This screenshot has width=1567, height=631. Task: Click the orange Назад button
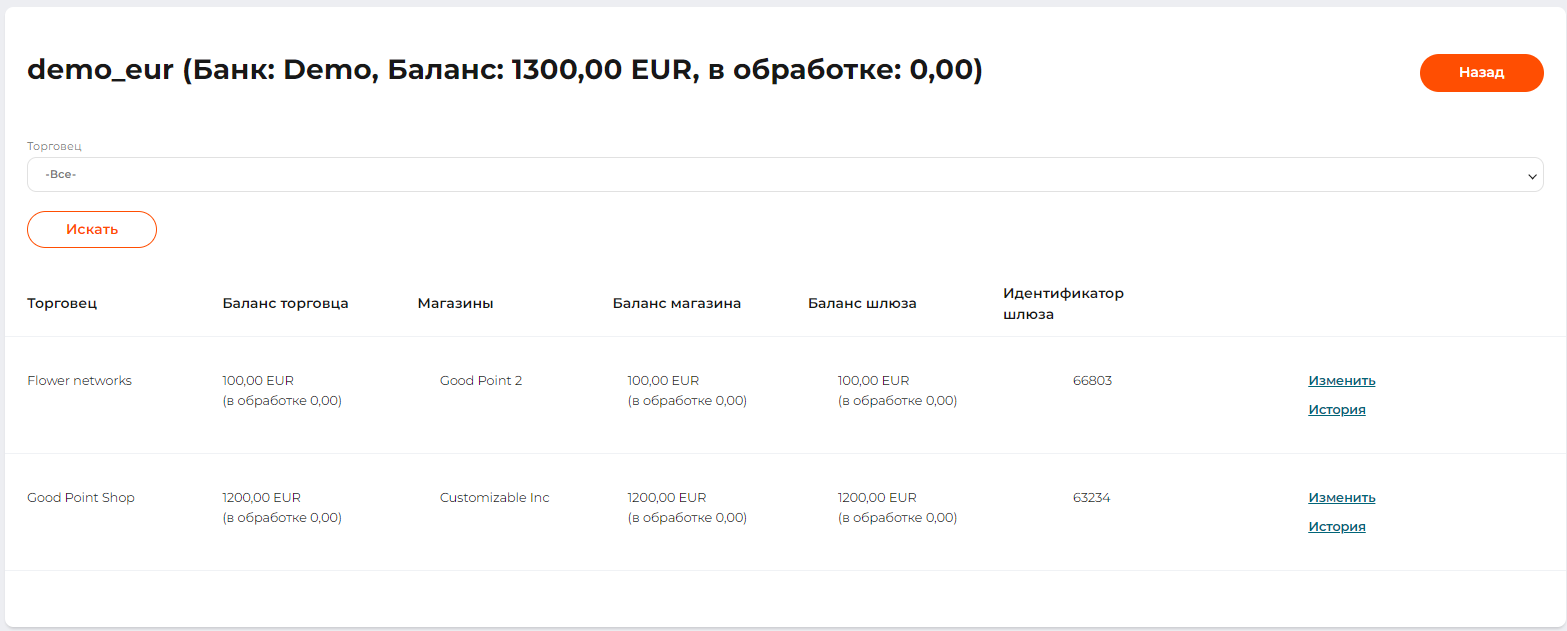coord(1481,73)
